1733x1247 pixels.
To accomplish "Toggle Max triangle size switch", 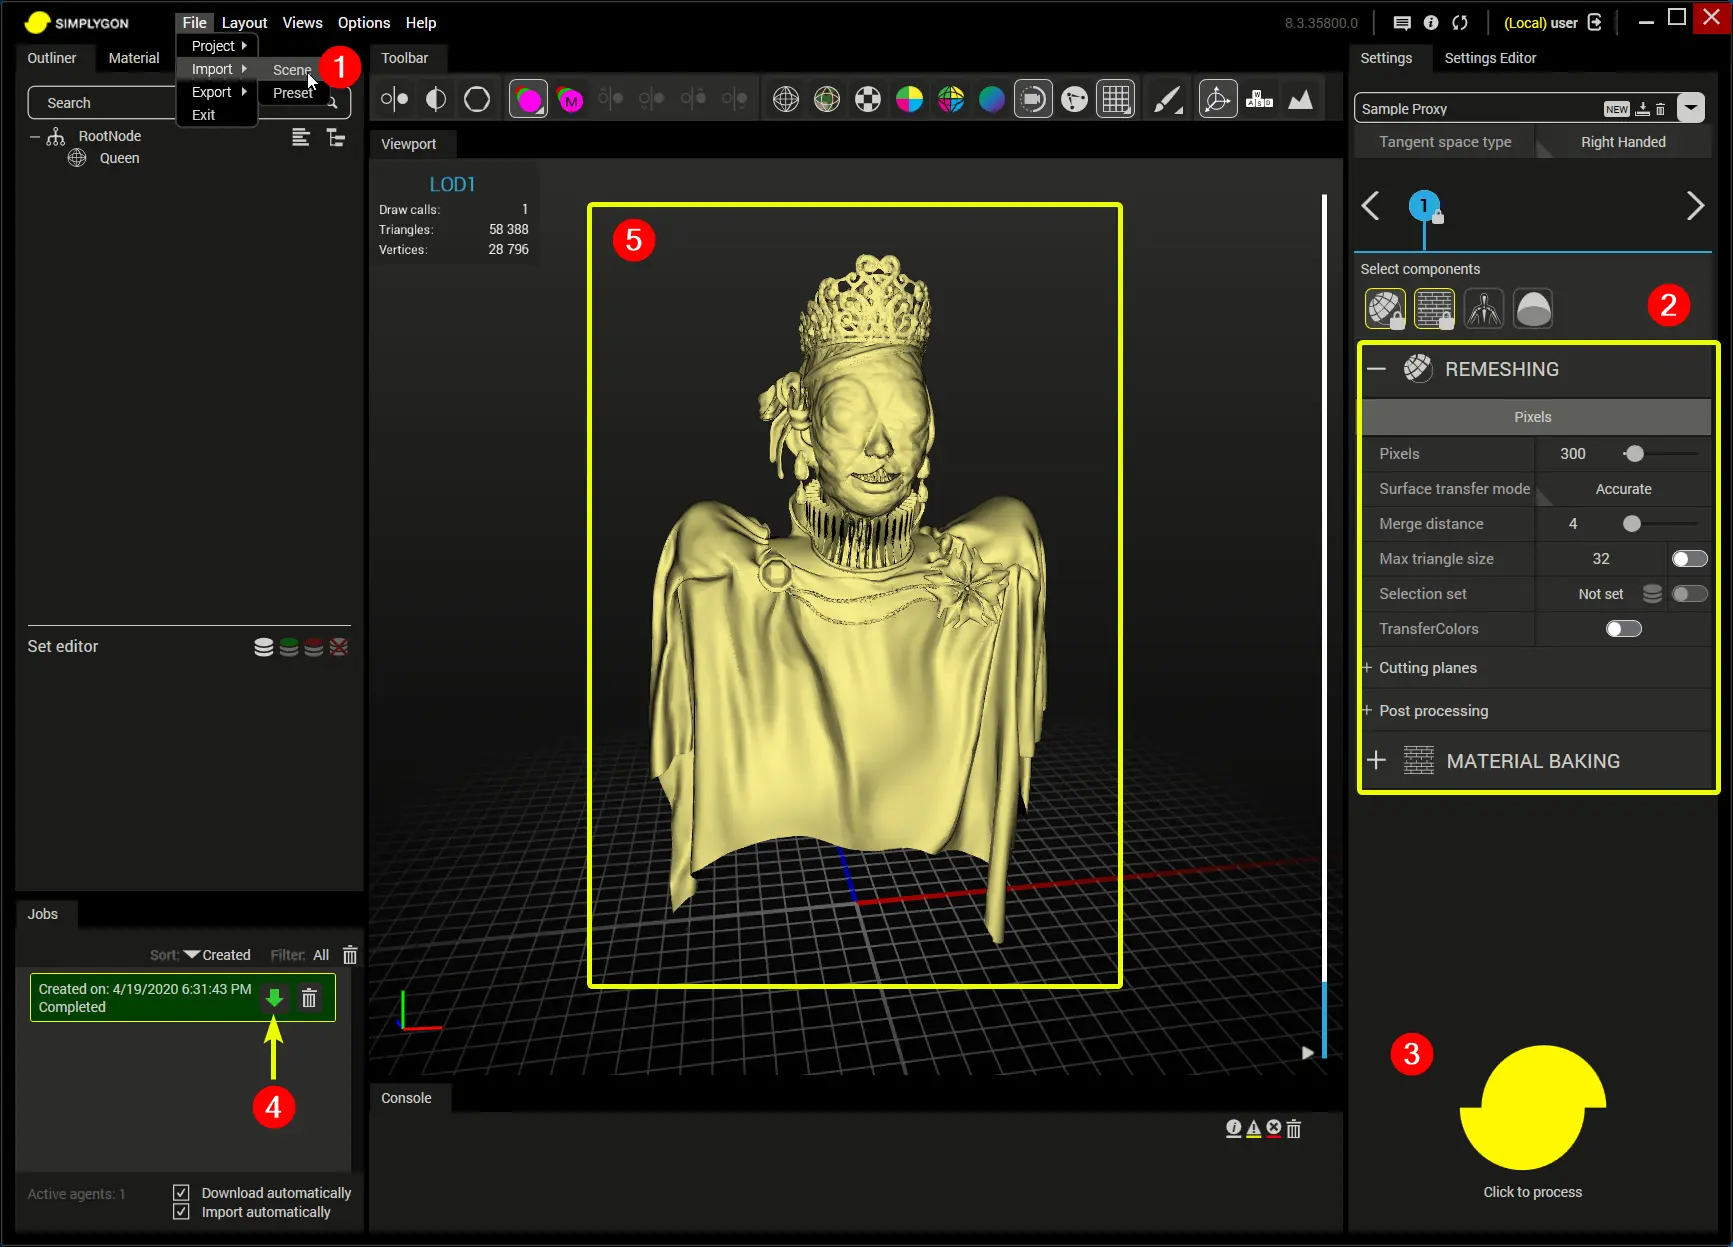I will click(1689, 558).
